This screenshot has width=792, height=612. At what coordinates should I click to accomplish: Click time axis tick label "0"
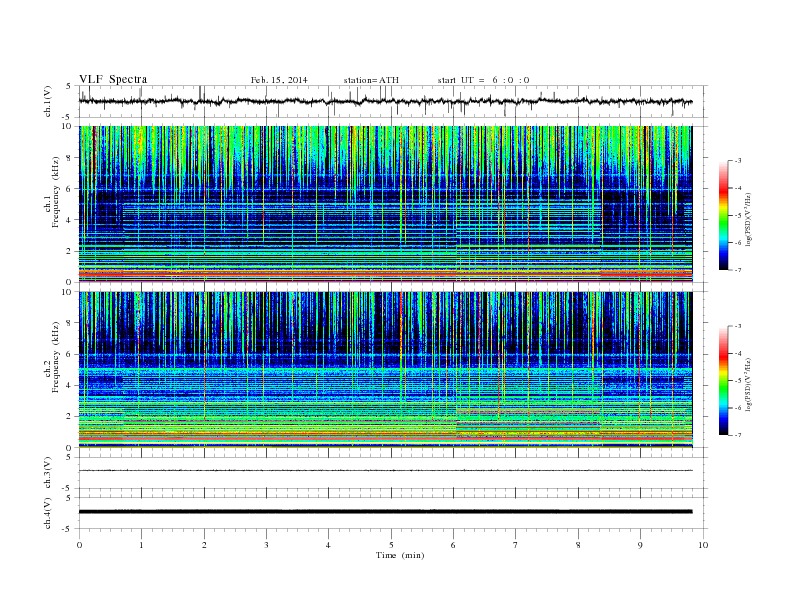point(79,545)
